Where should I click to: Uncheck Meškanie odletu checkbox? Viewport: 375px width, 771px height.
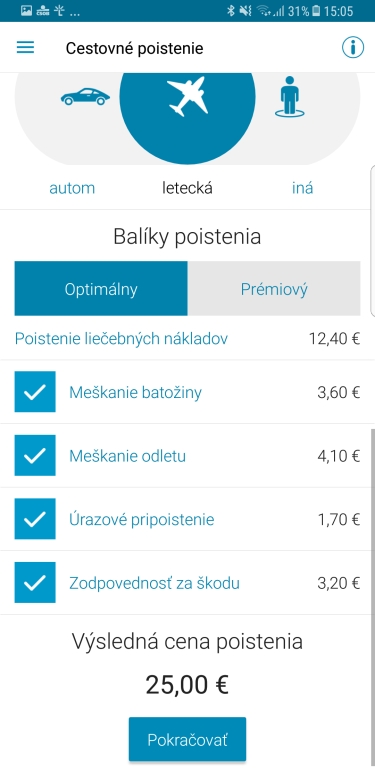coord(35,455)
